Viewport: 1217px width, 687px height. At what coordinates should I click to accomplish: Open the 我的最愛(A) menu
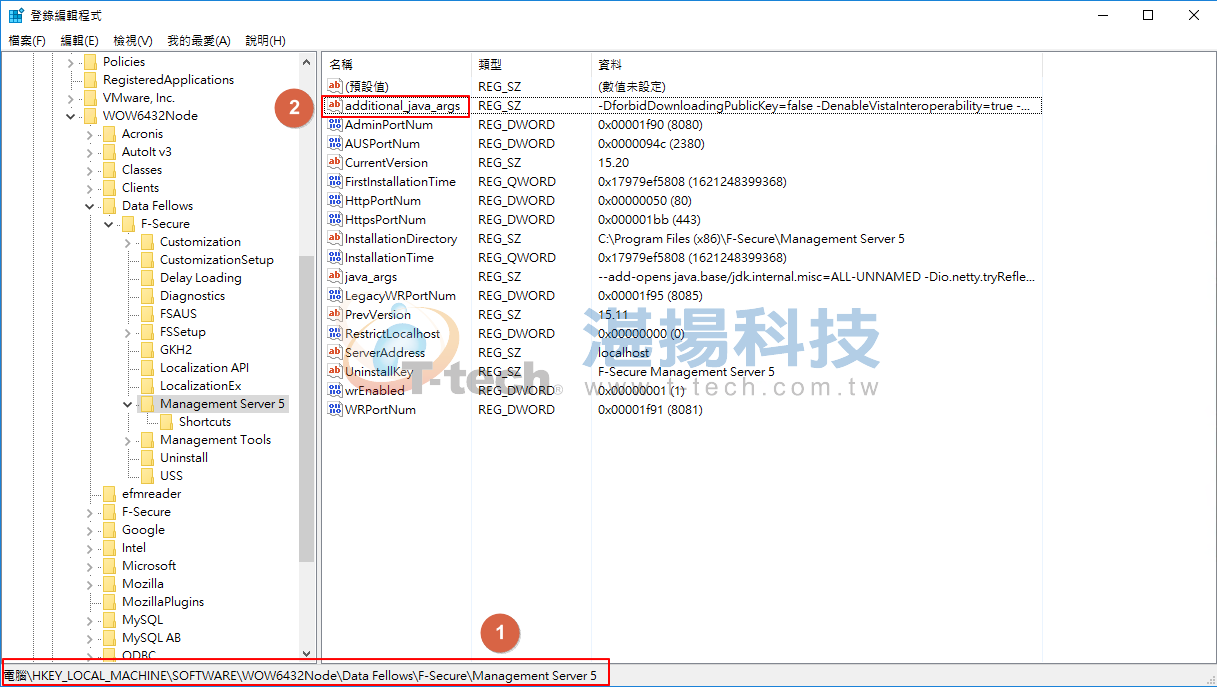point(199,41)
